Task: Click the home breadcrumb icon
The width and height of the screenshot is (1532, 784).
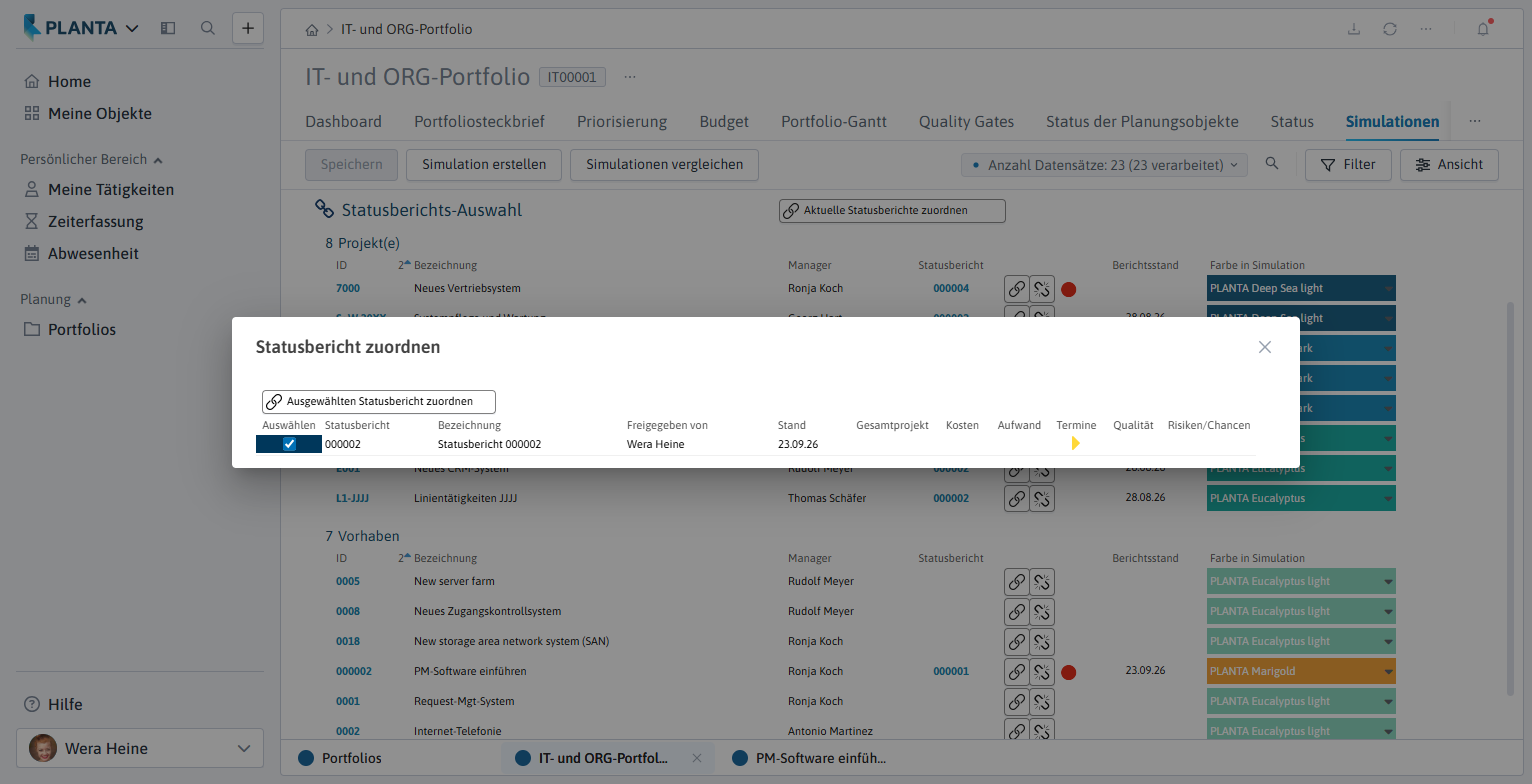Action: pyautogui.click(x=312, y=29)
